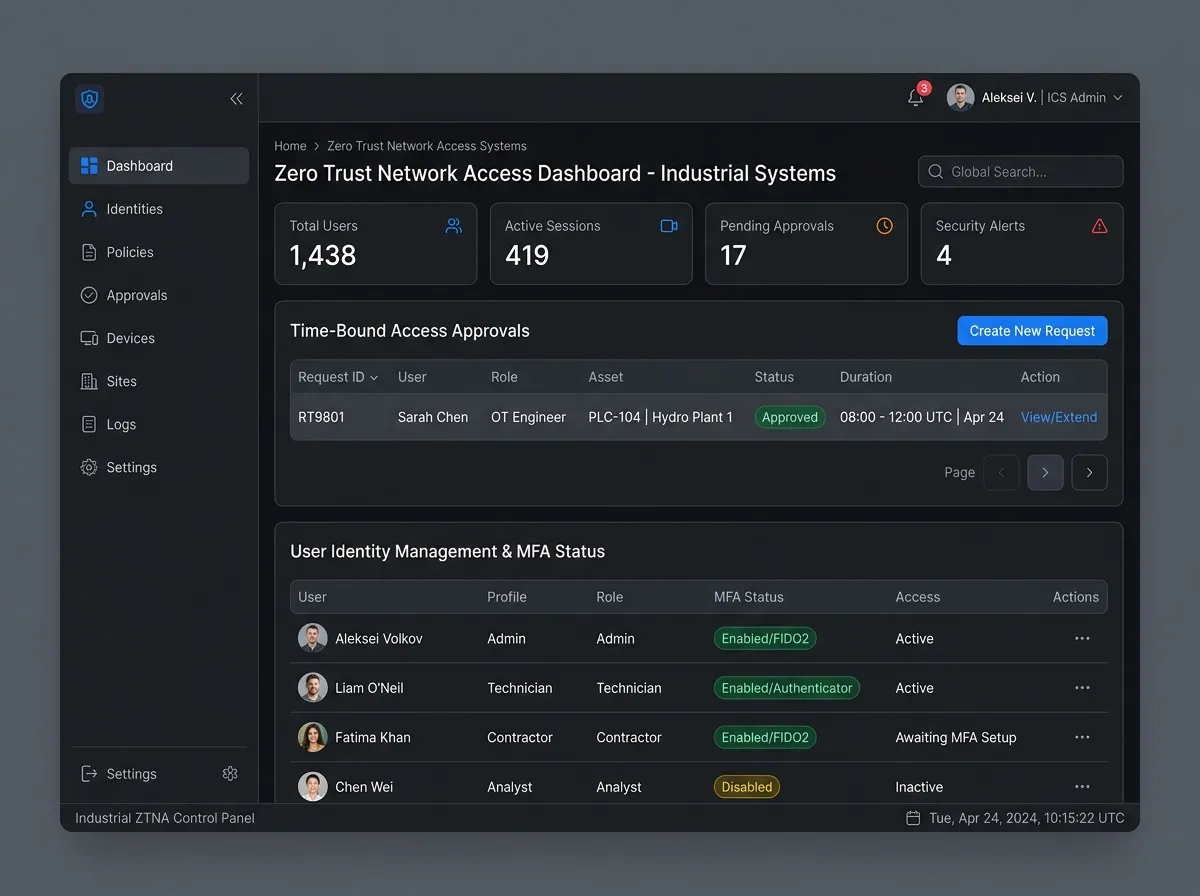Click the View/Extend link for RT9801
This screenshot has height=896, width=1200.
point(1059,417)
